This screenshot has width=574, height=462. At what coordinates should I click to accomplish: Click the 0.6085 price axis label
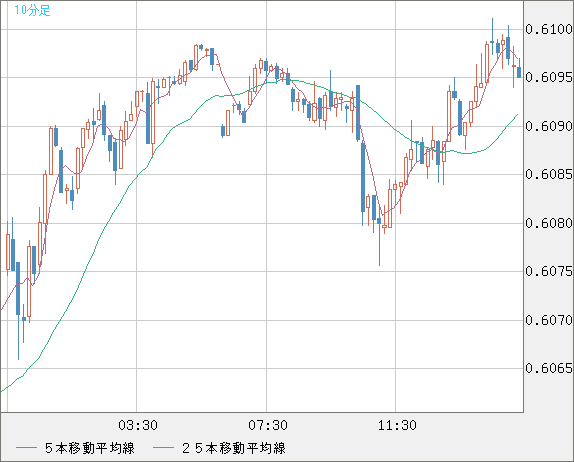[x=549, y=174]
